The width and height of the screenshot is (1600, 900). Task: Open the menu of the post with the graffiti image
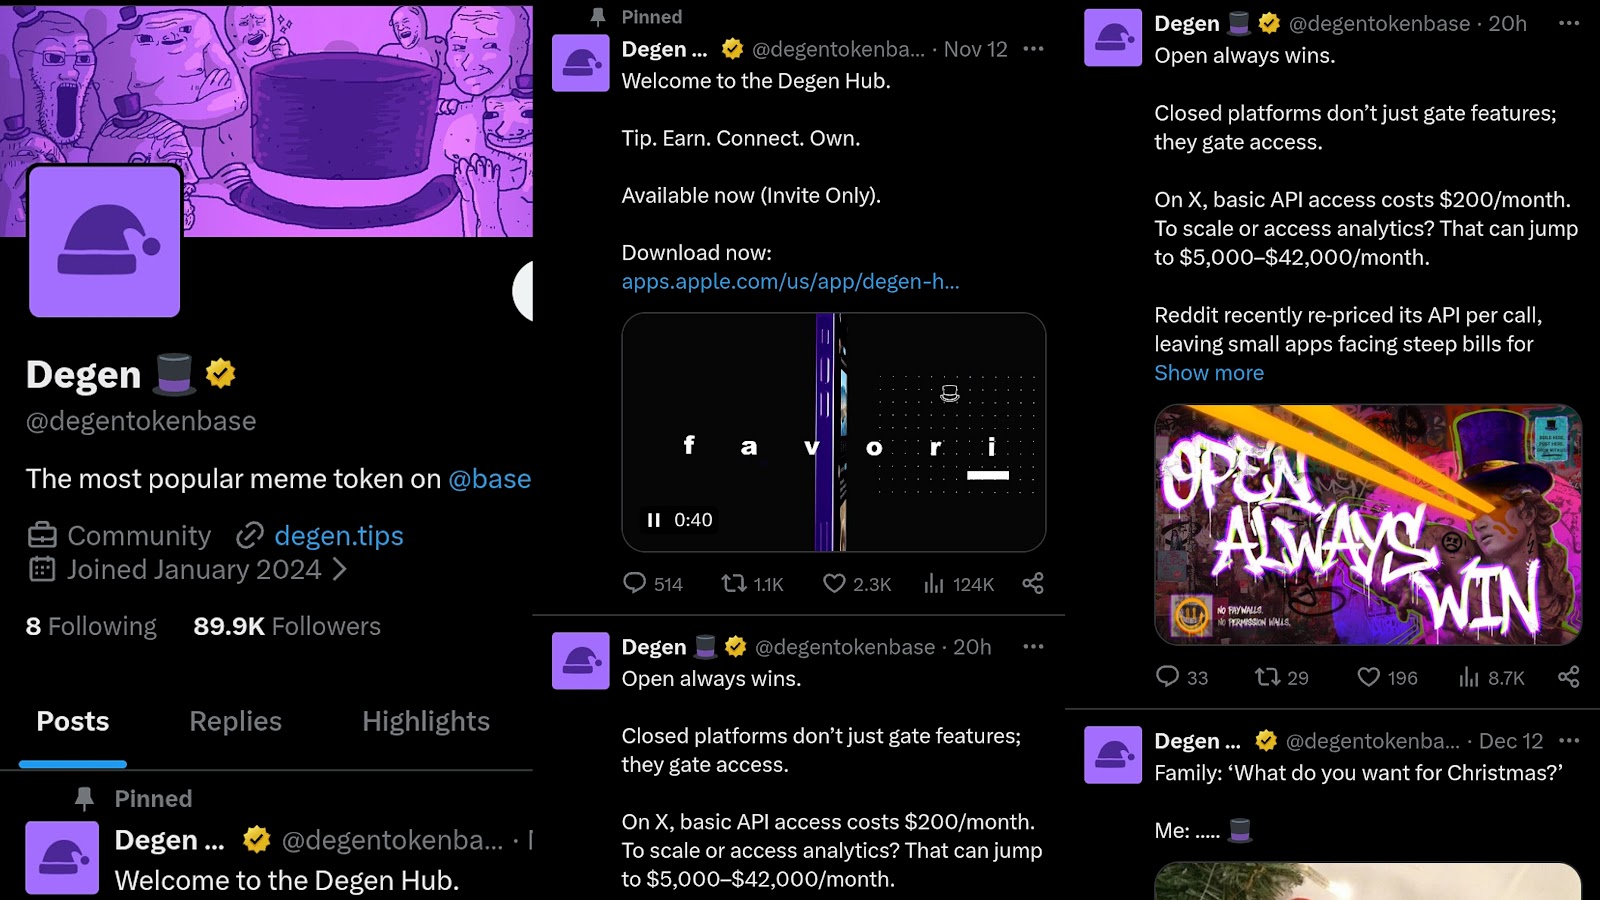tap(1569, 23)
